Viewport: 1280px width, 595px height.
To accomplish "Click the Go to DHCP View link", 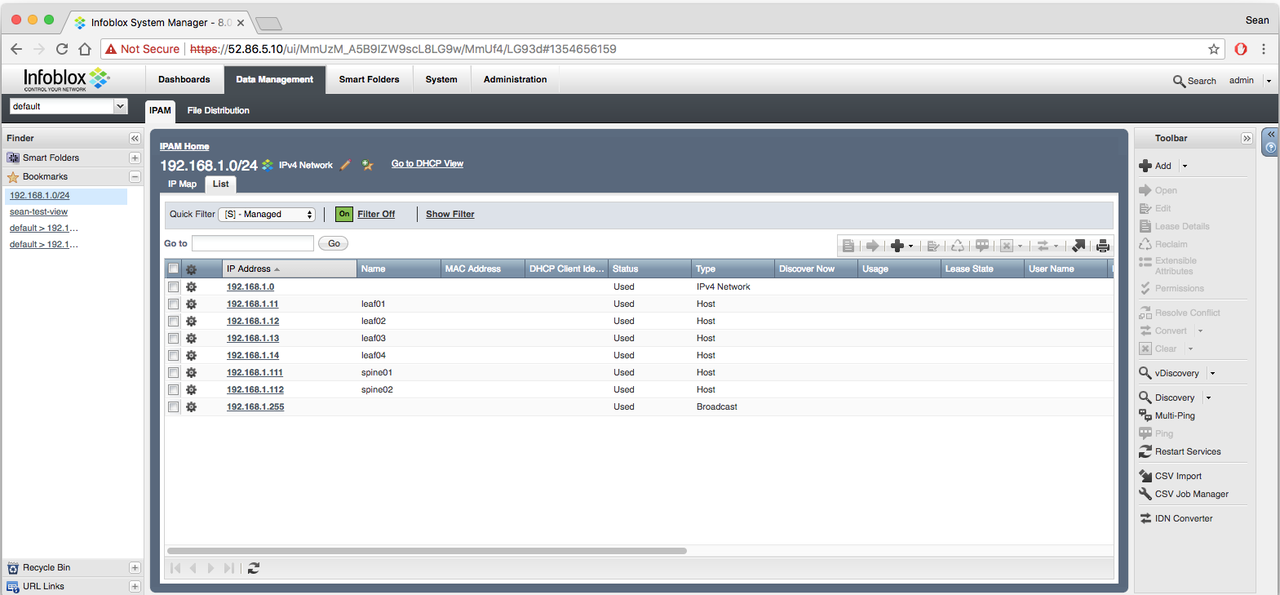I will tap(427, 163).
